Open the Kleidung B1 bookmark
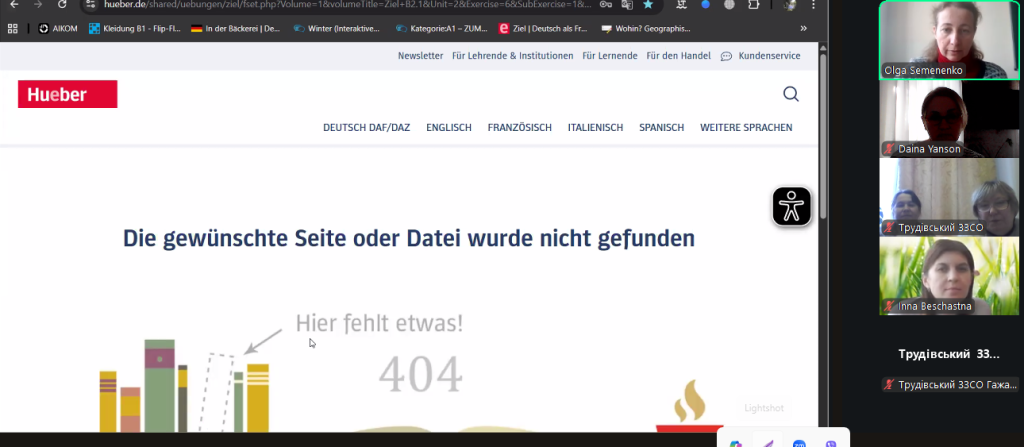 [x=133, y=29]
